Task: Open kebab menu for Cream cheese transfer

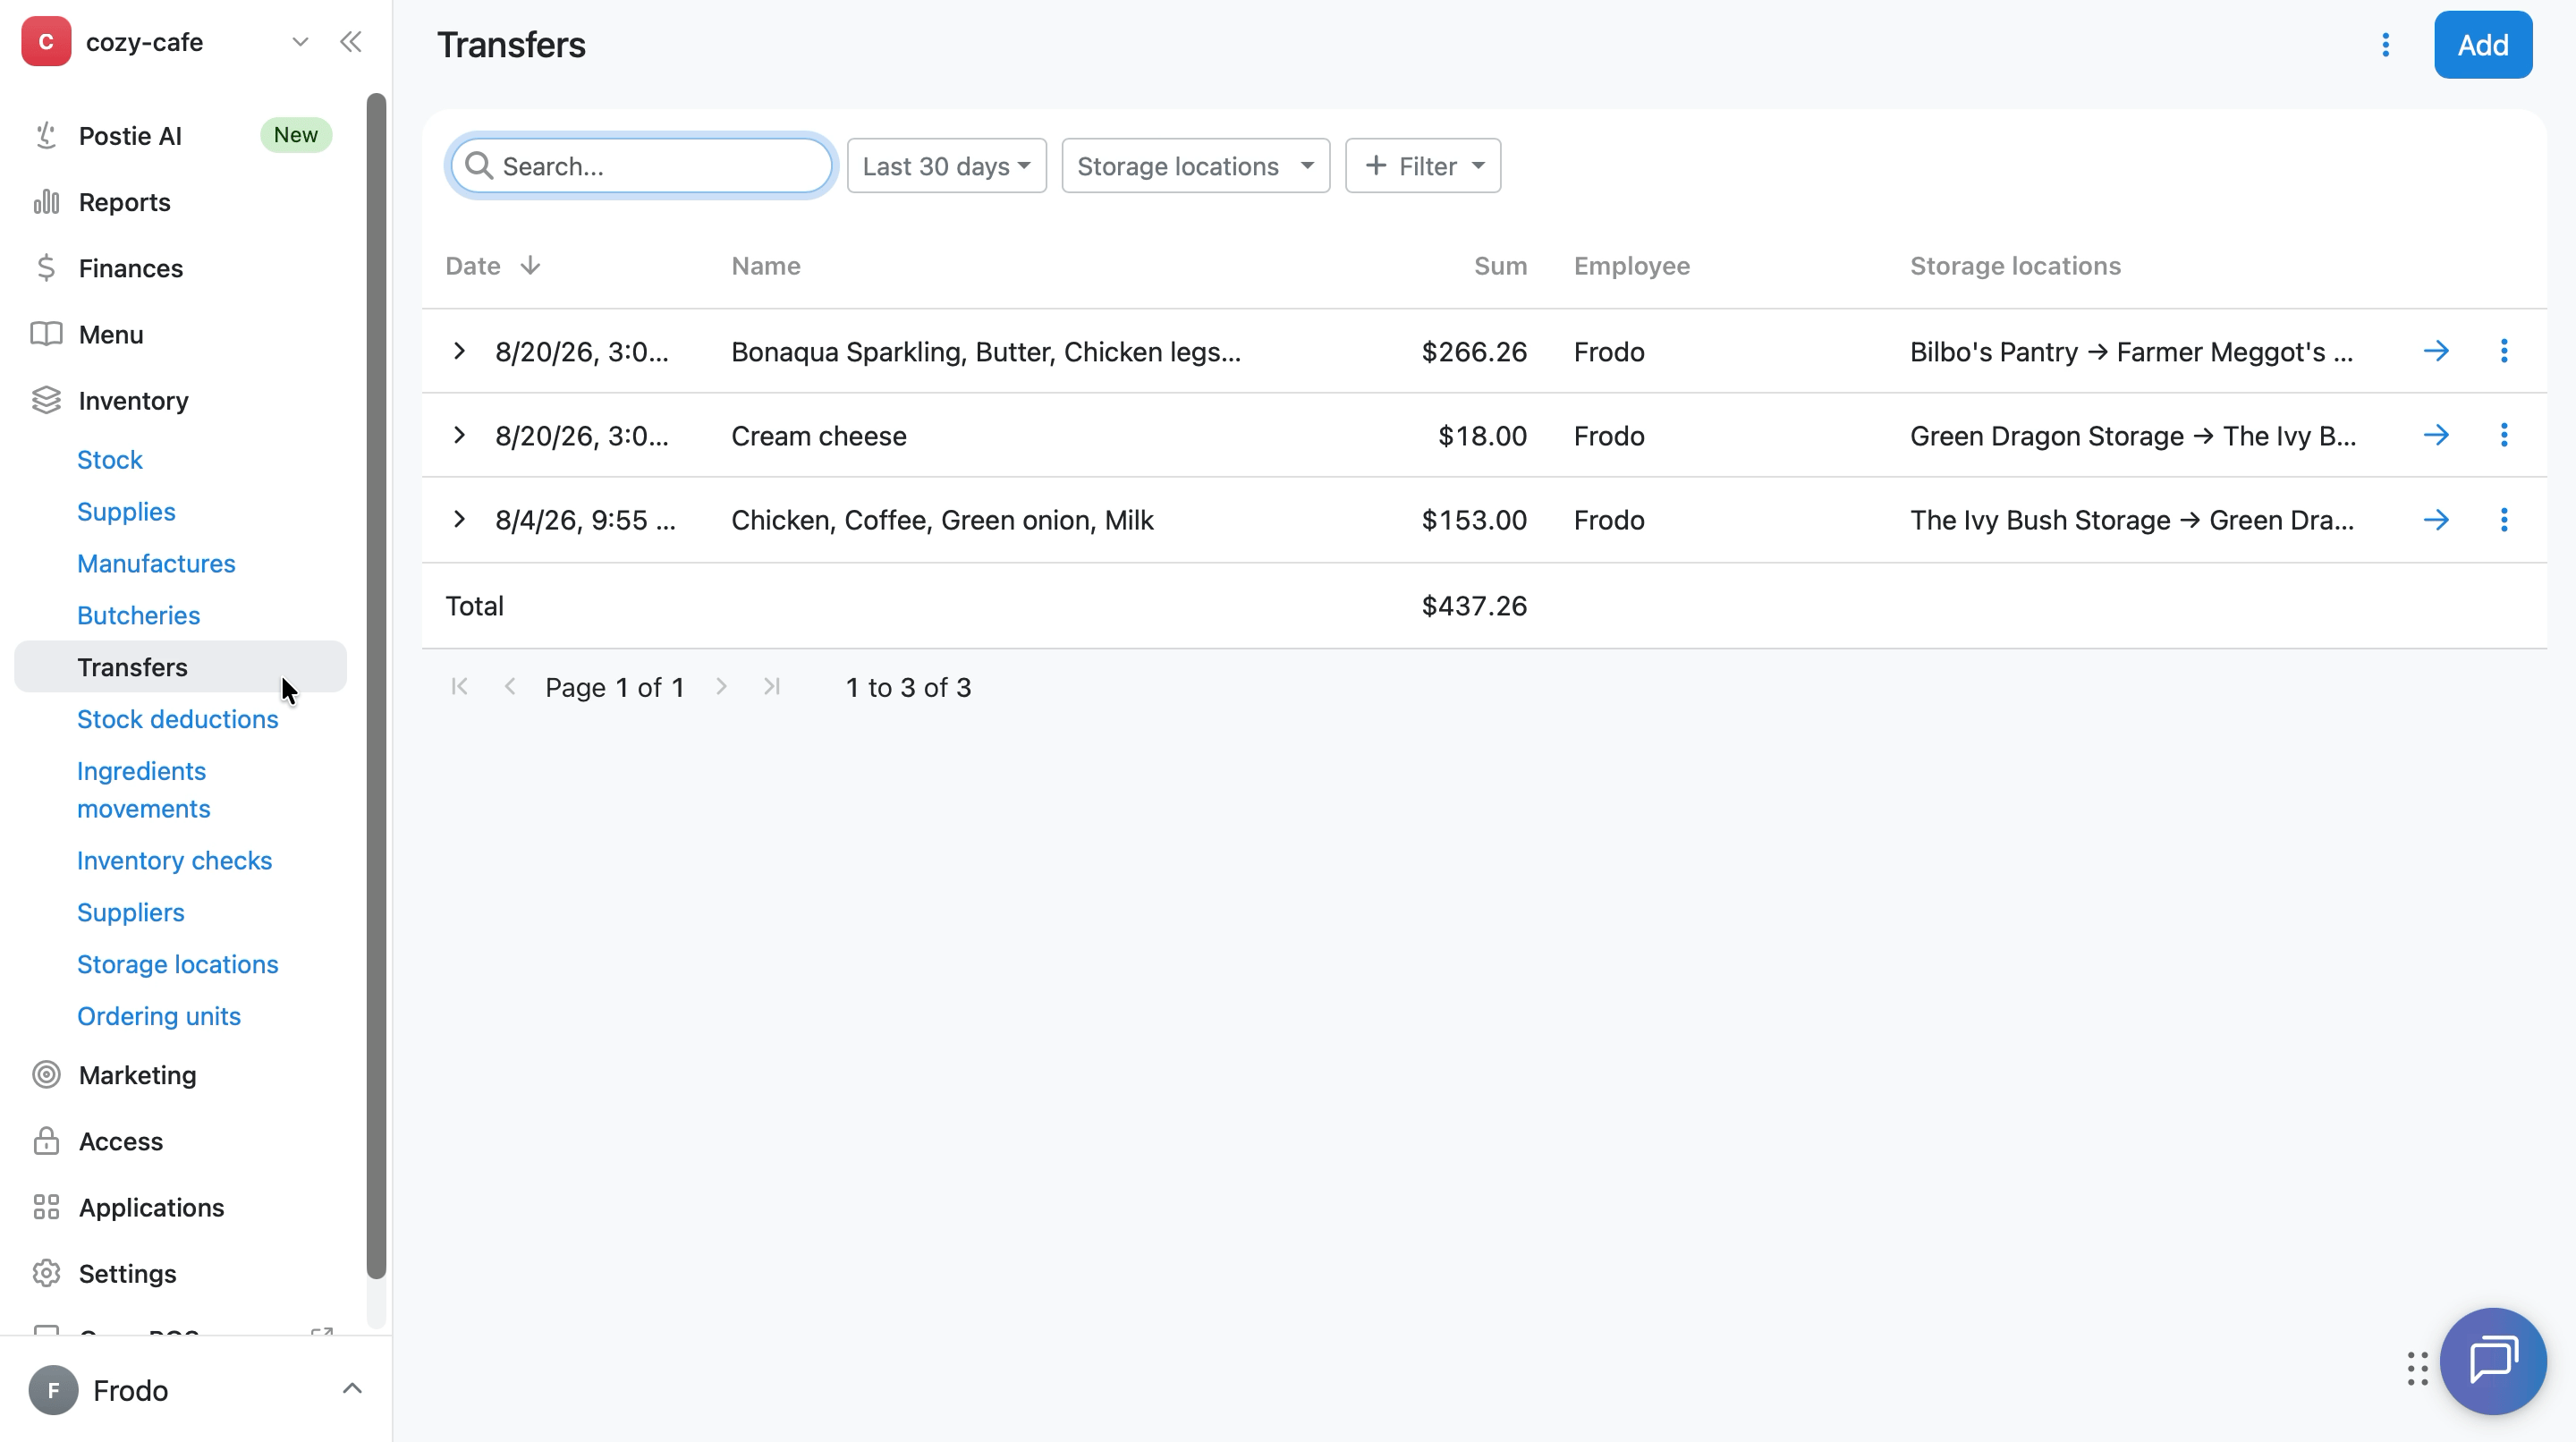Action: point(2504,435)
